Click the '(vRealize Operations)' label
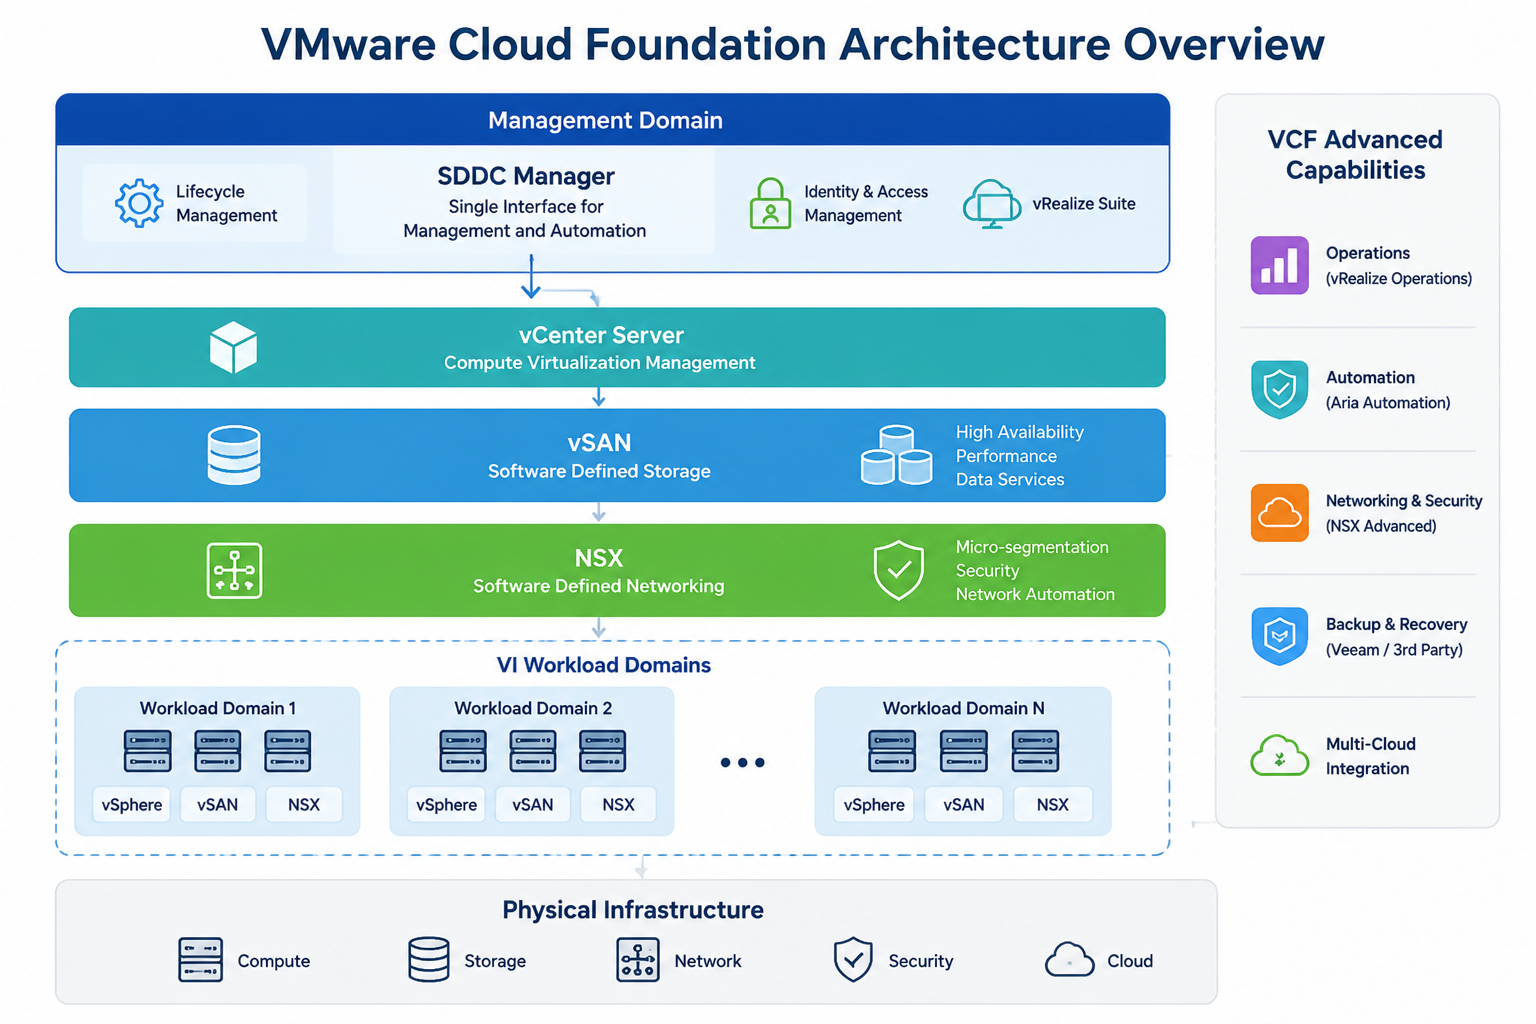Screen dimensions: 1536x1024 pos(1399,279)
